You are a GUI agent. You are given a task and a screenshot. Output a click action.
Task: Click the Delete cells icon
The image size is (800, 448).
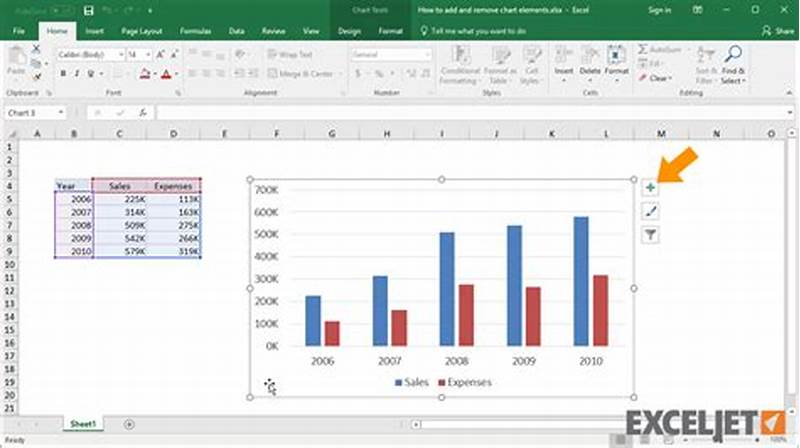[x=590, y=55]
